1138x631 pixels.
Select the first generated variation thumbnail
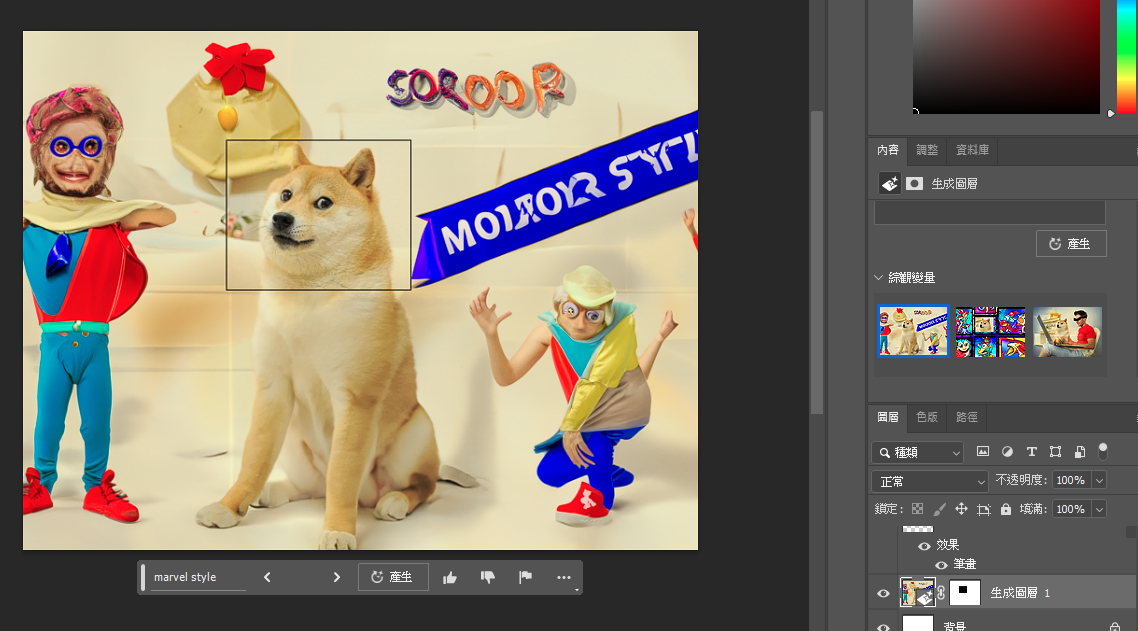point(913,331)
